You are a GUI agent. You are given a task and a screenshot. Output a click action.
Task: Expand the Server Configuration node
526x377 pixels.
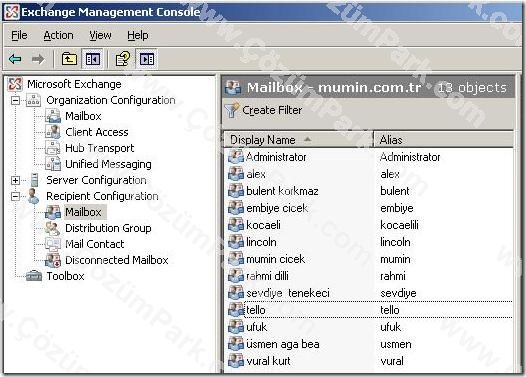pyautogui.click(x=15, y=180)
